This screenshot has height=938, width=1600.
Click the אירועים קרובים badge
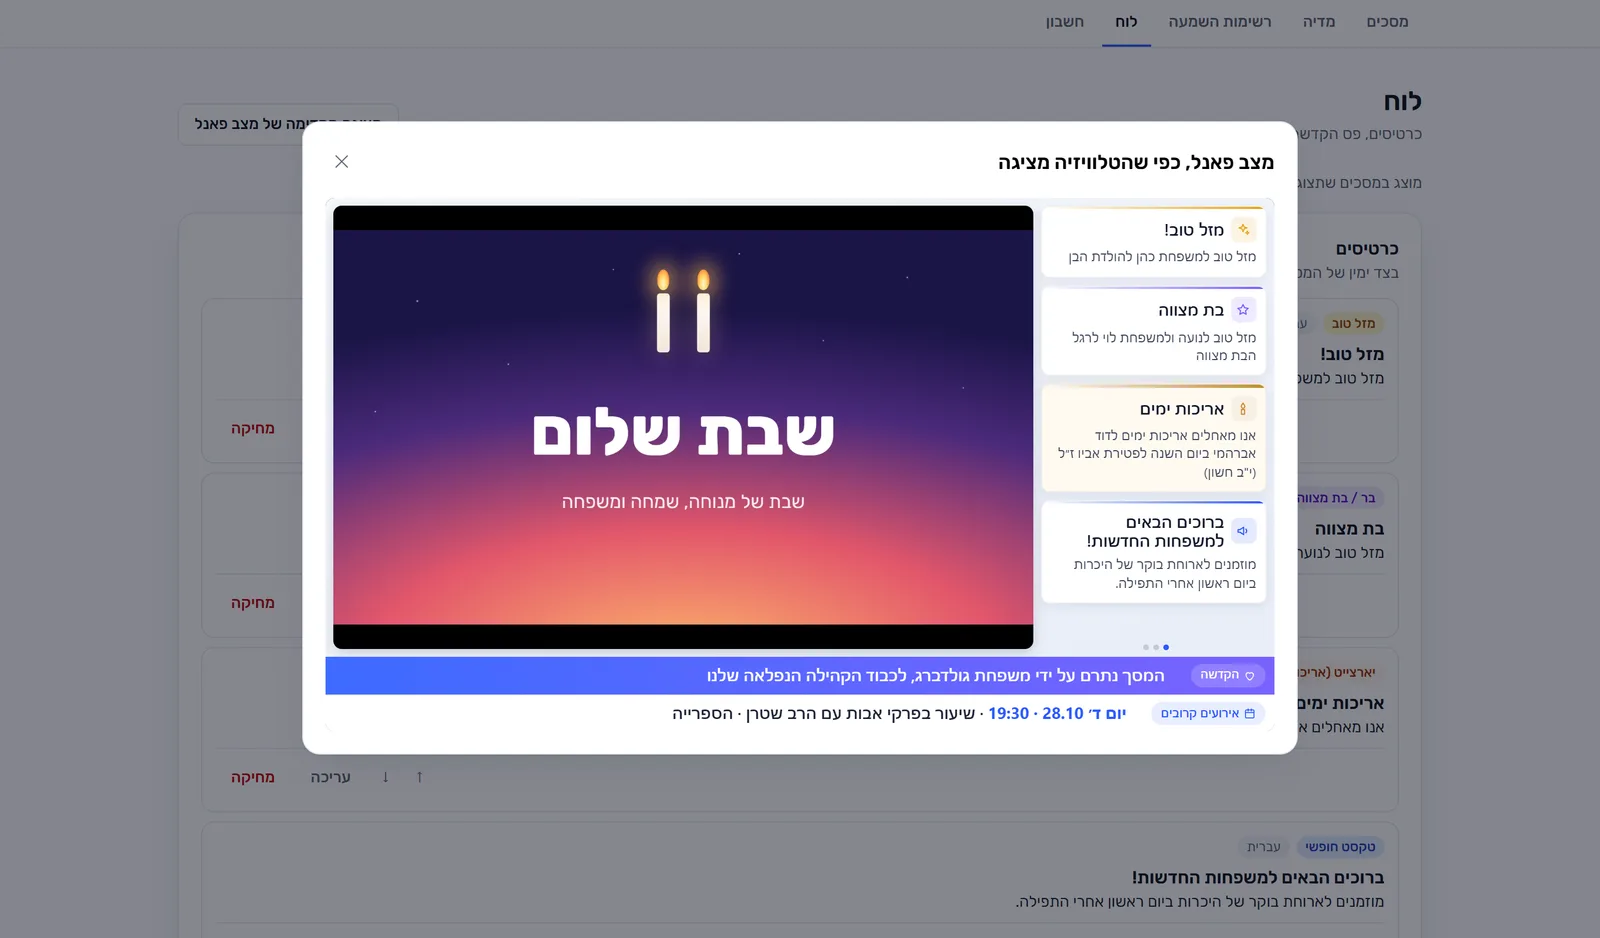tap(1208, 714)
